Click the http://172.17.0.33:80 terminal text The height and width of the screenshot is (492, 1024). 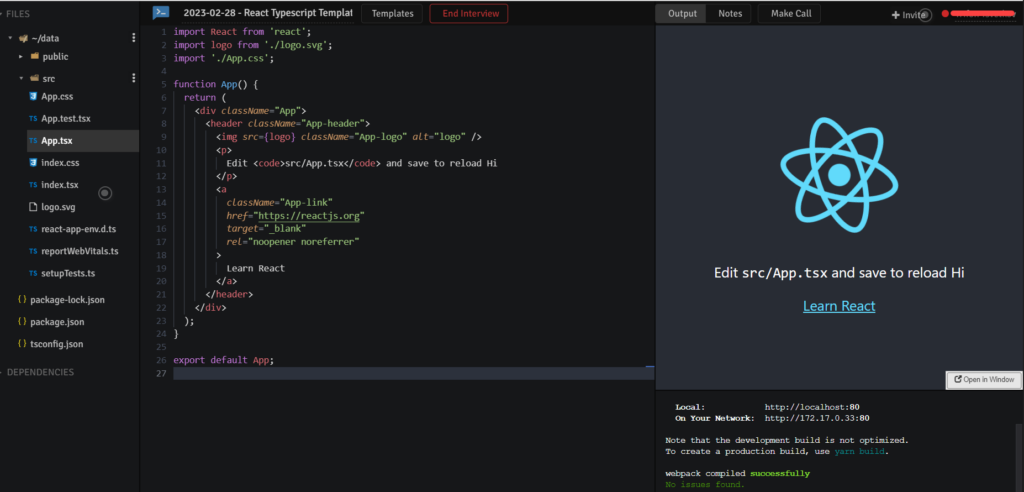[817, 418]
